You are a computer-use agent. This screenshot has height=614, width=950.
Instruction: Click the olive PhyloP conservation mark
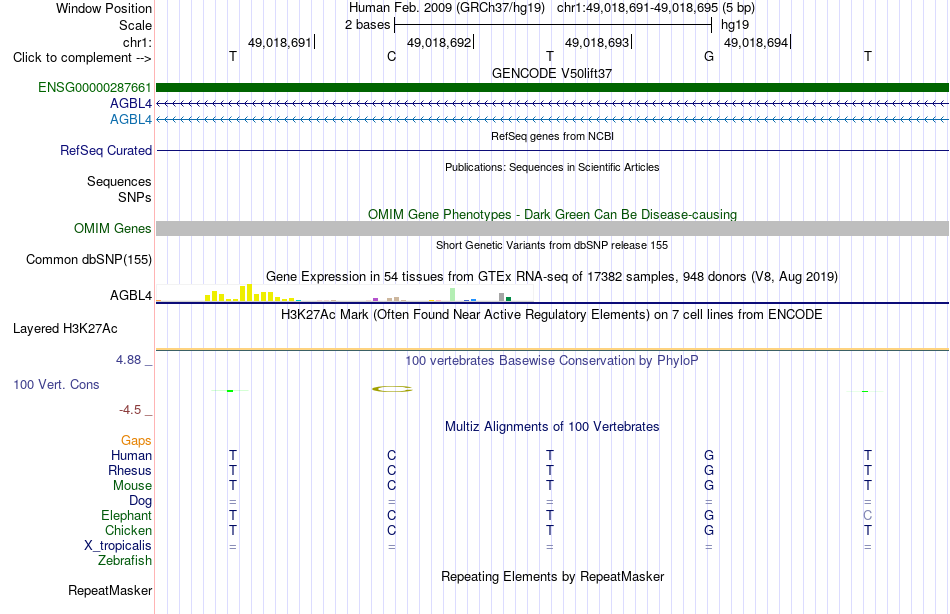[x=392, y=389]
